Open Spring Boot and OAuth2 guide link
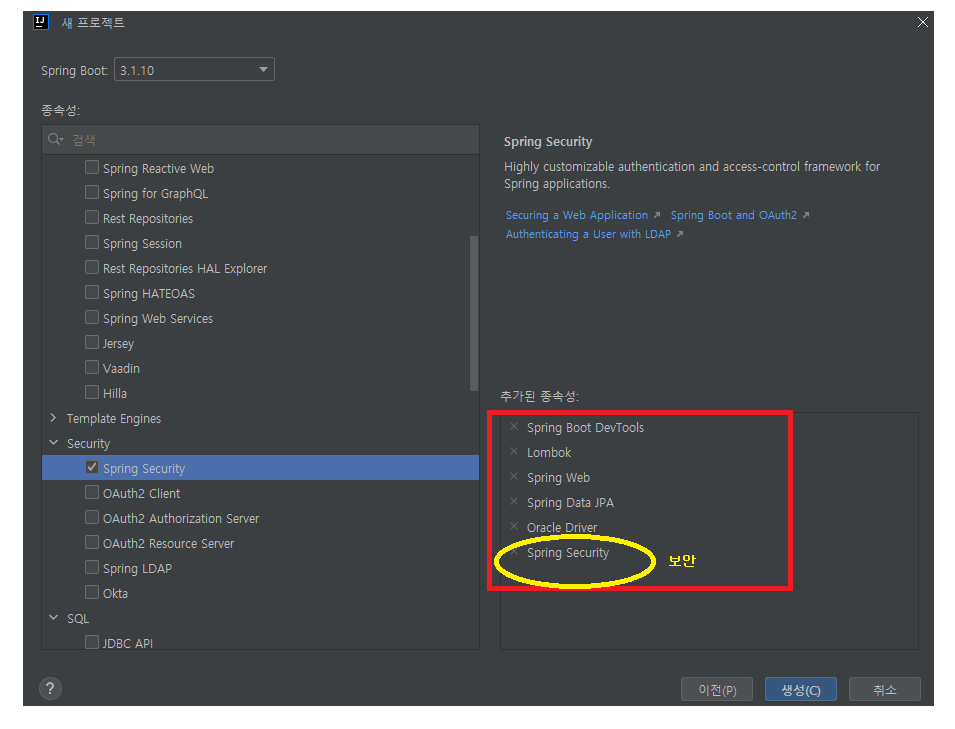 tap(733, 215)
